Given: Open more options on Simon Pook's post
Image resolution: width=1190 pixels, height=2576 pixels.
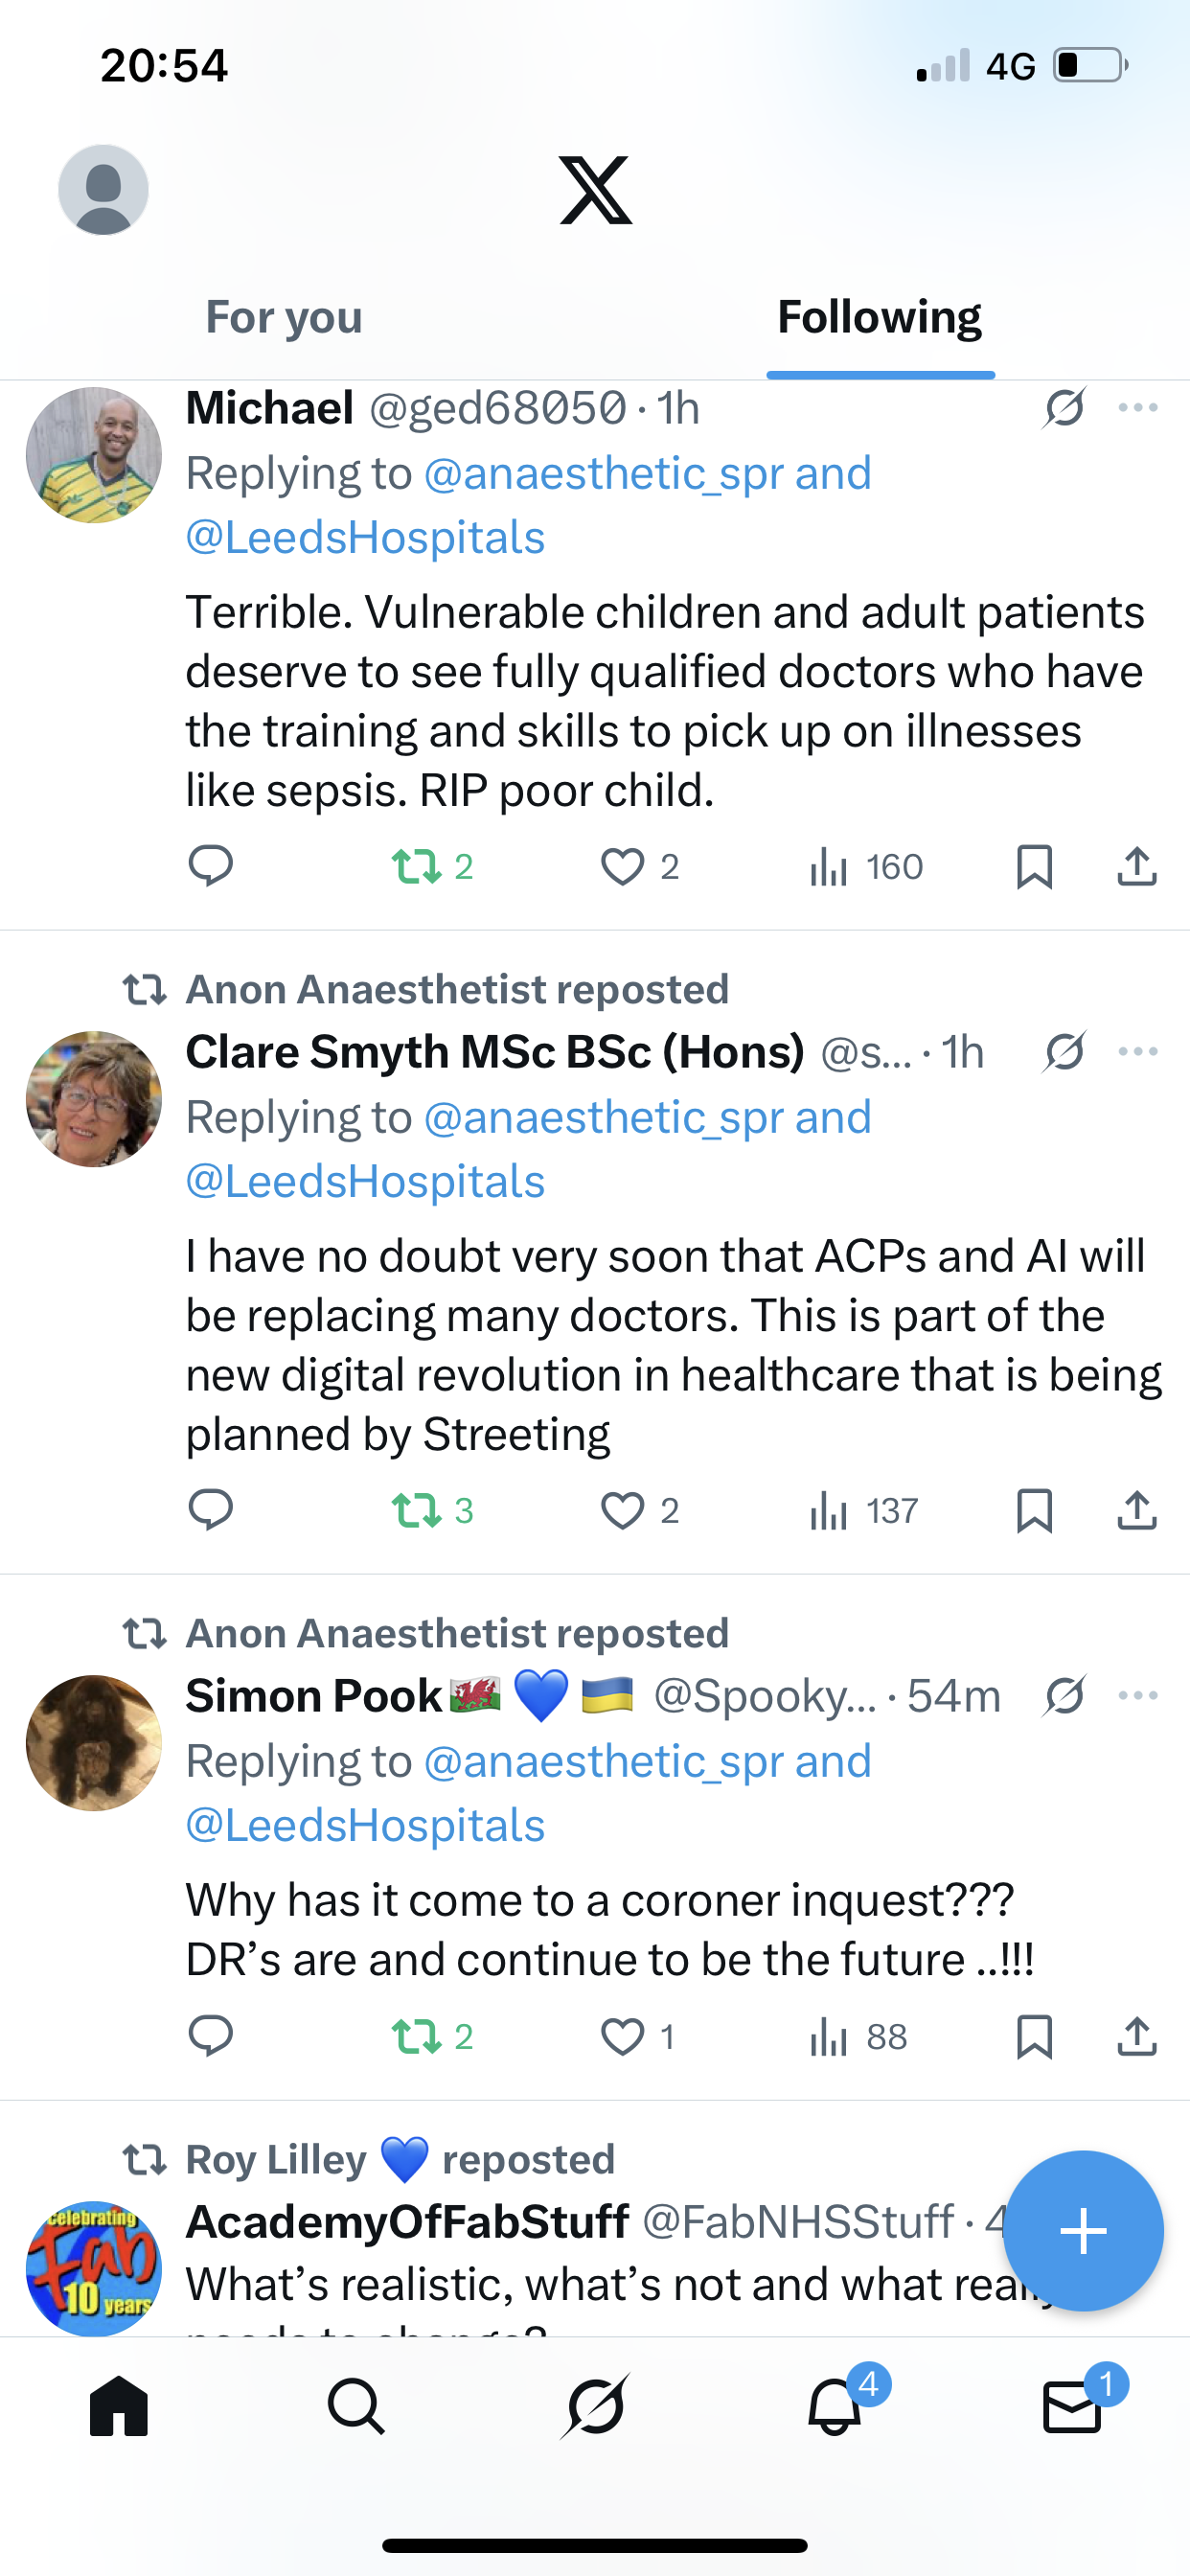Looking at the screenshot, I should coord(1138,1695).
